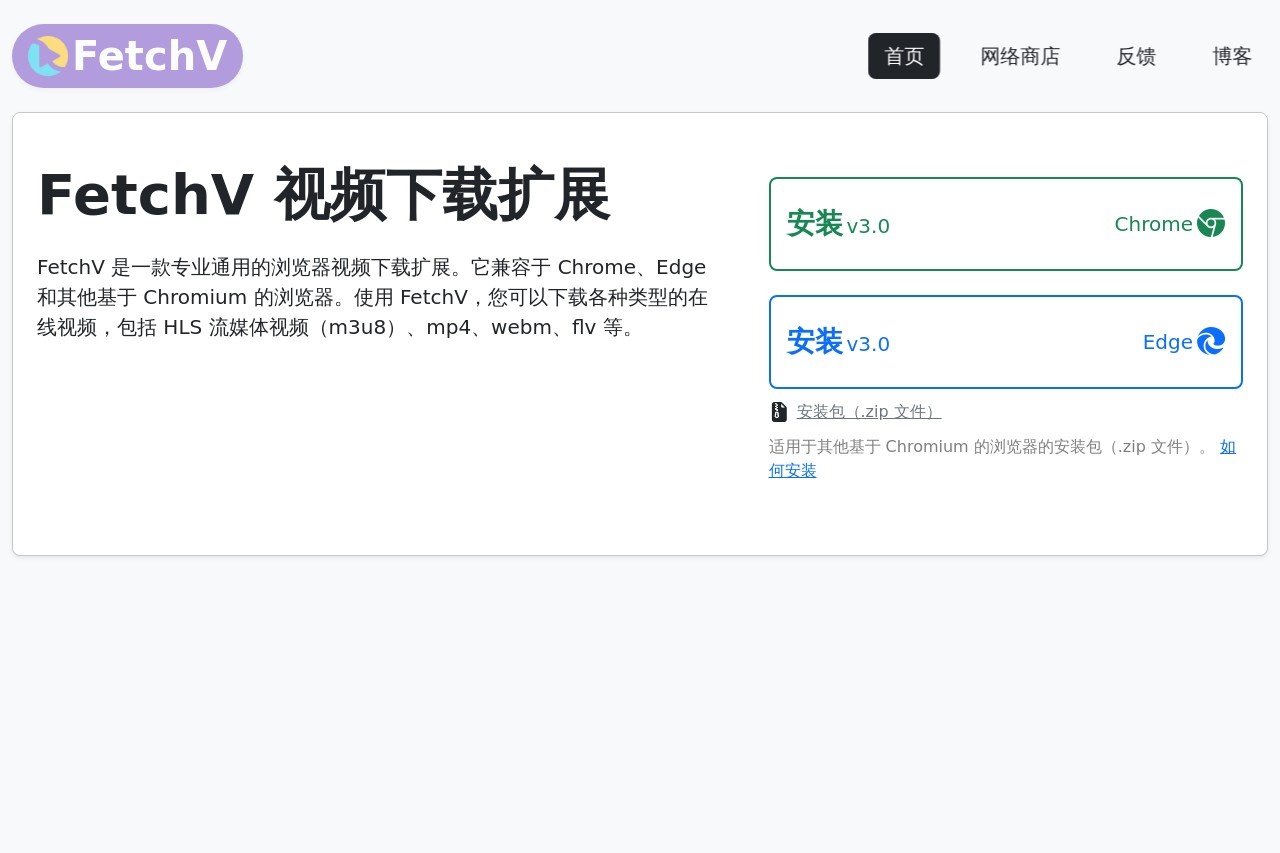Click v3.0 version in Edge install box

click(x=867, y=345)
